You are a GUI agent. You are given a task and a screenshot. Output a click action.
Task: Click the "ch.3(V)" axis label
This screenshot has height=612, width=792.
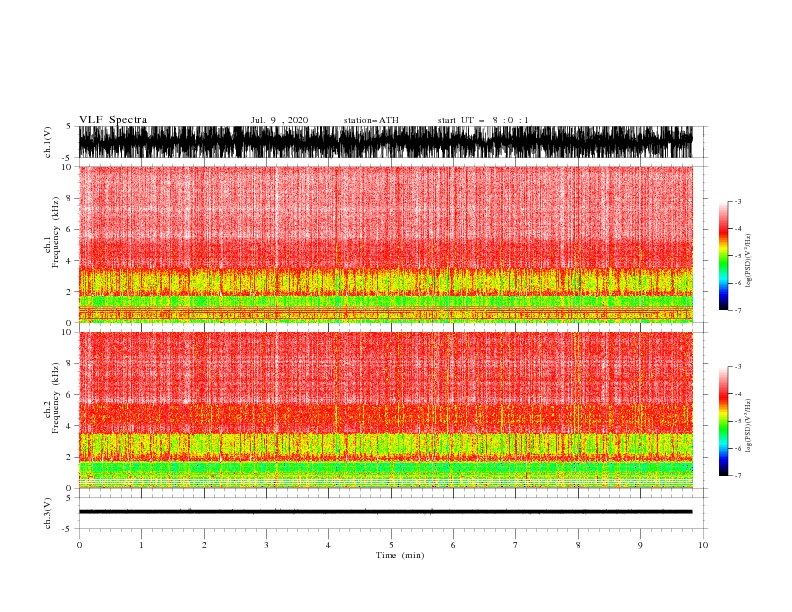(x=48, y=513)
